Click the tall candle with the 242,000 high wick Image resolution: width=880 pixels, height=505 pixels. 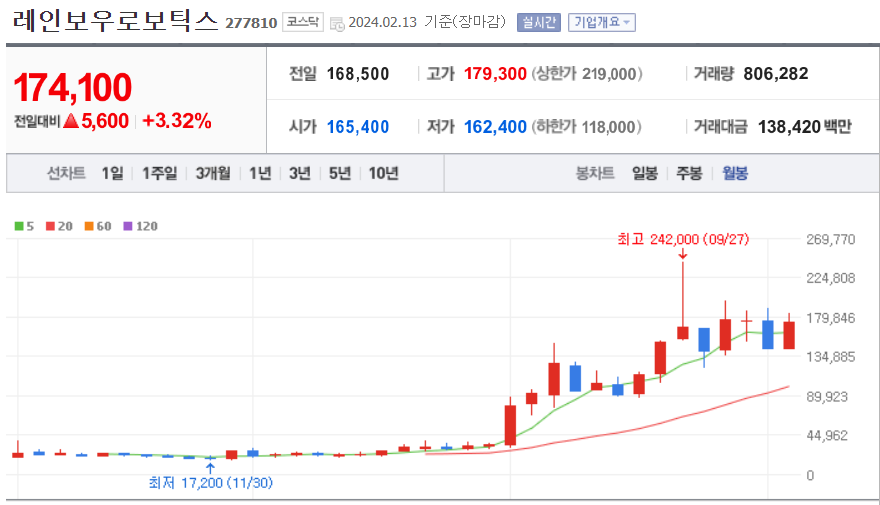pyautogui.click(x=682, y=332)
